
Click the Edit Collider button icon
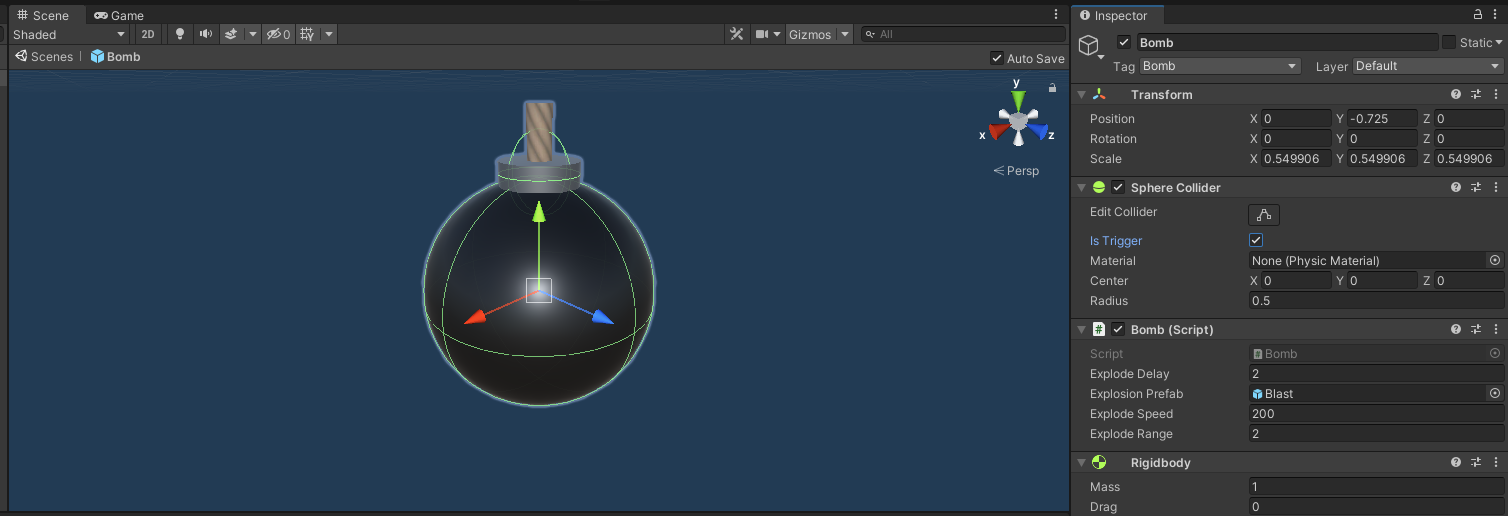pyautogui.click(x=1264, y=214)
